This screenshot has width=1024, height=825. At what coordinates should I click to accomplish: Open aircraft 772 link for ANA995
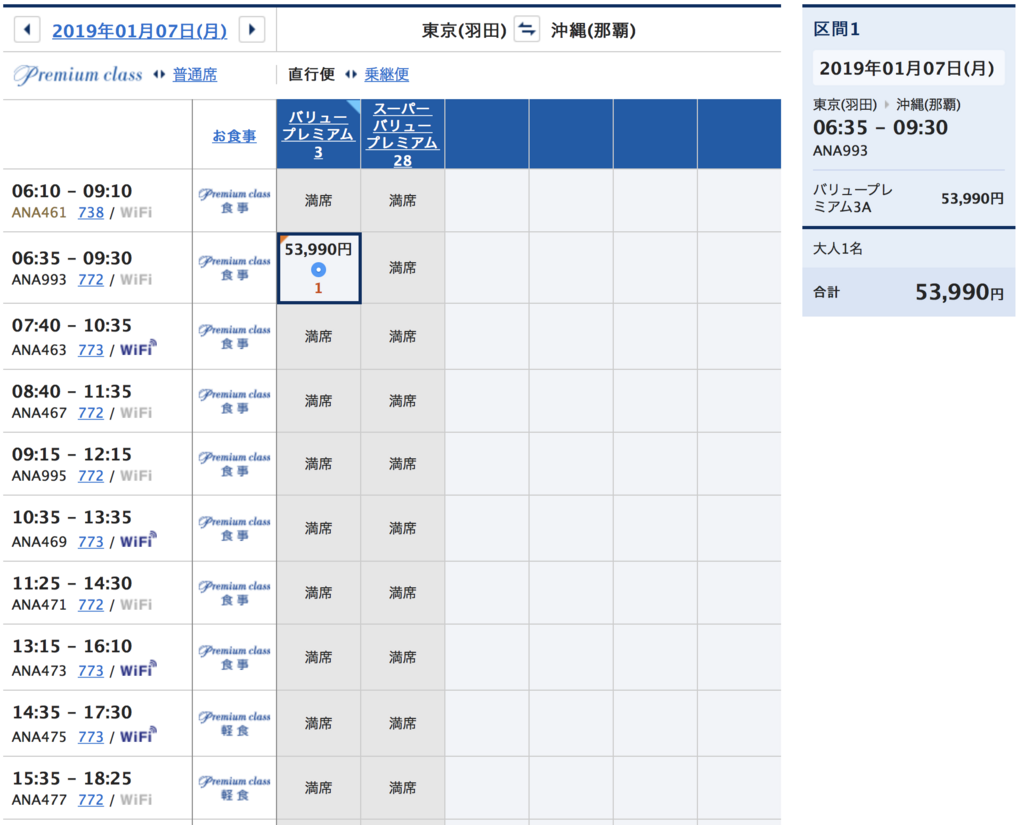pos(91,476)
